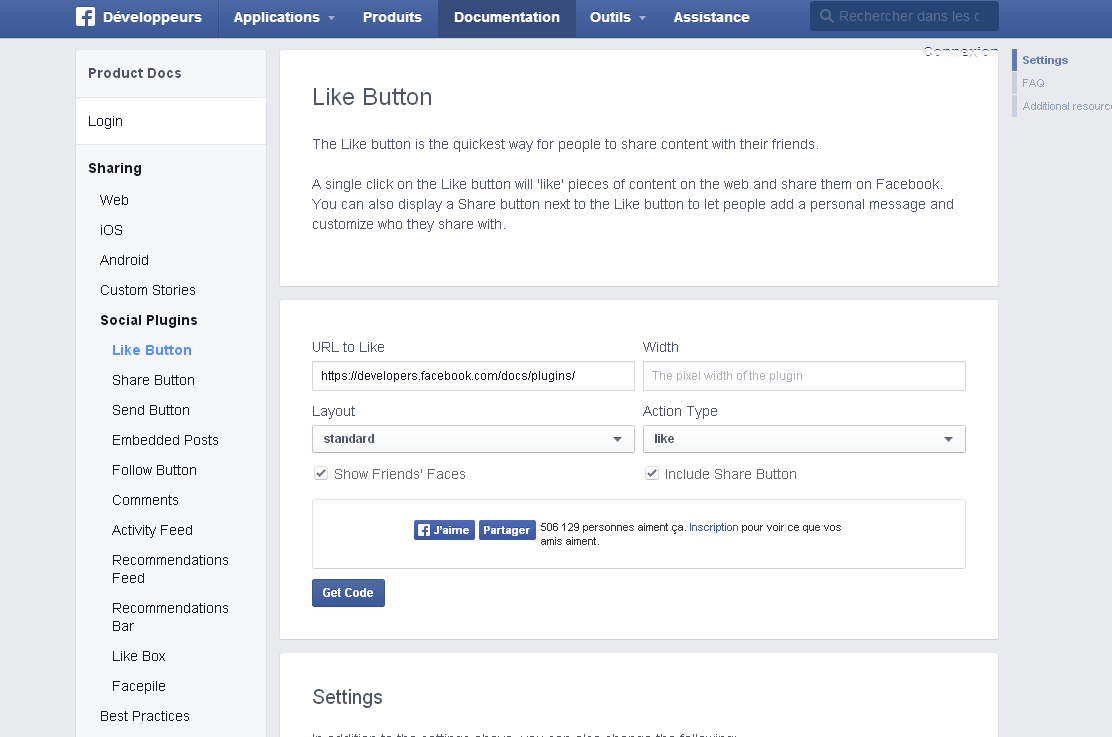1112x737 pixels.
Task: Open Recommendations Bar docs
Action: pos(170,617)
